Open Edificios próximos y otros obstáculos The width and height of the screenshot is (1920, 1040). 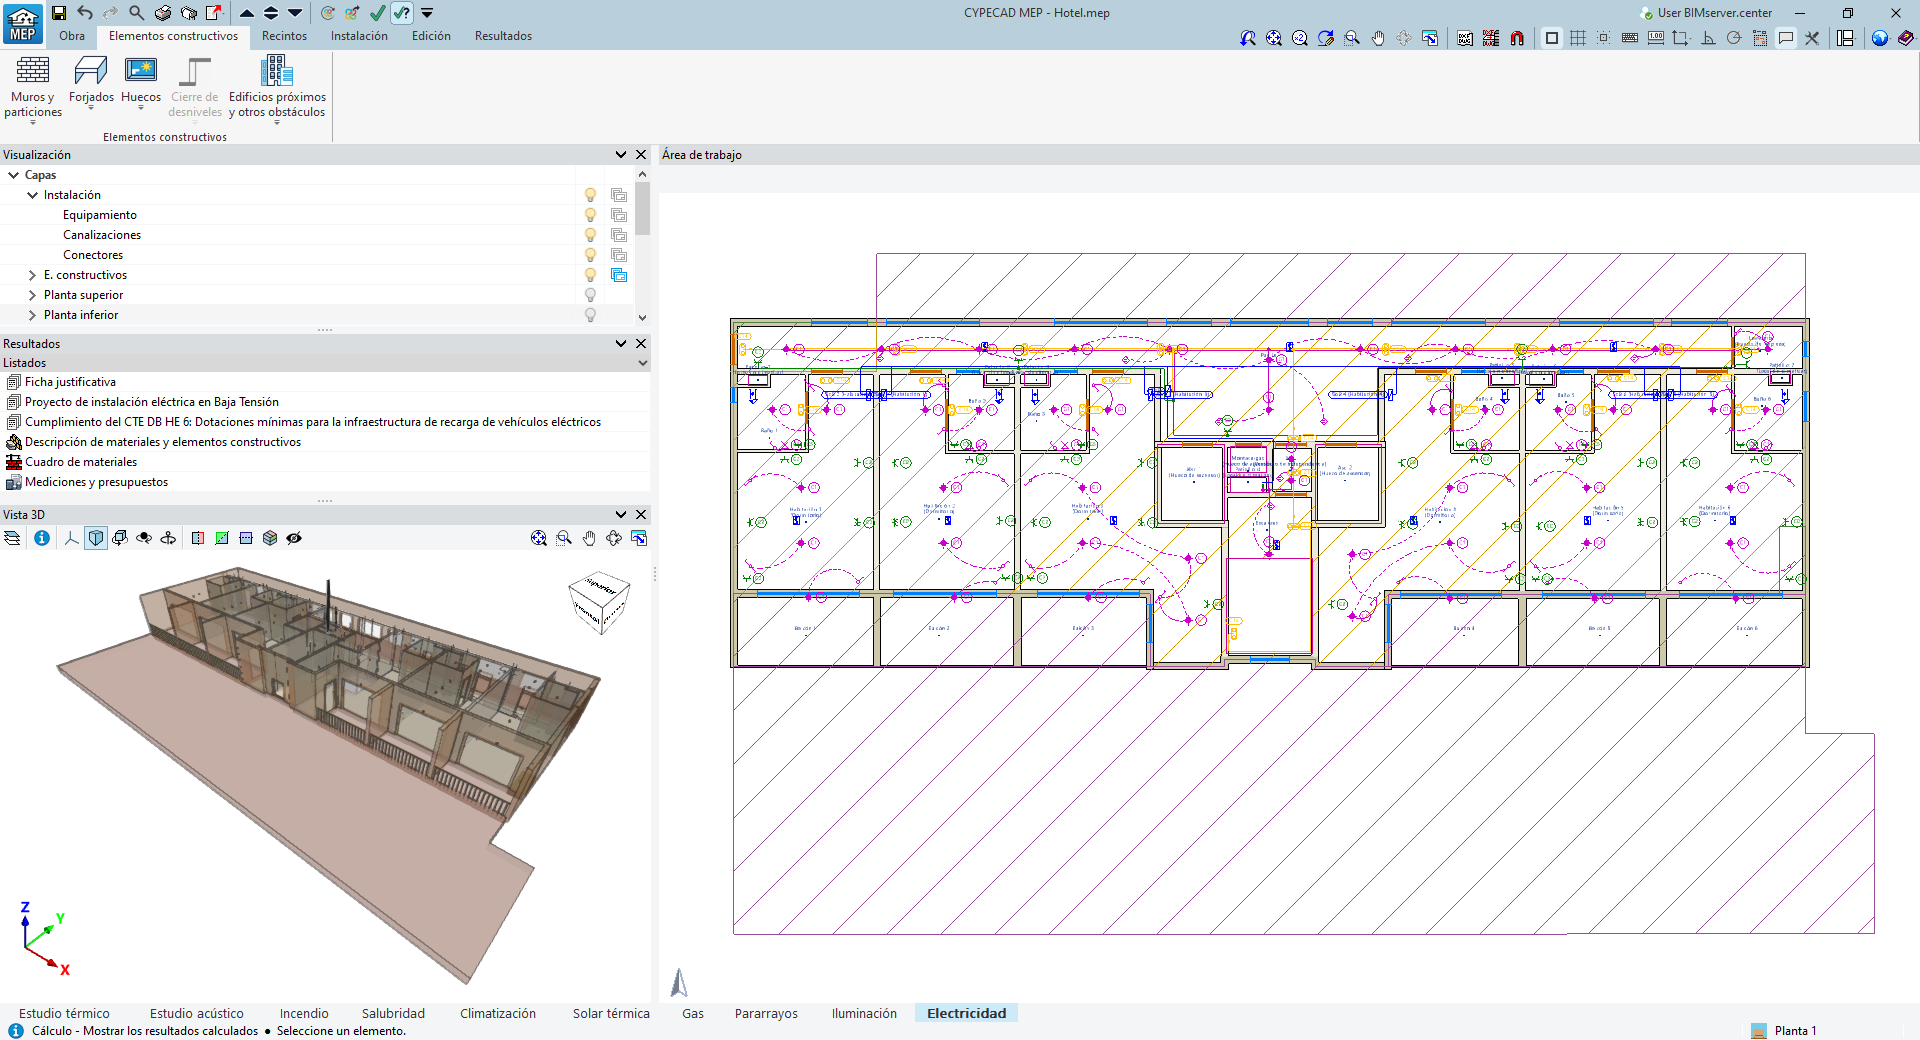(277, 88)
